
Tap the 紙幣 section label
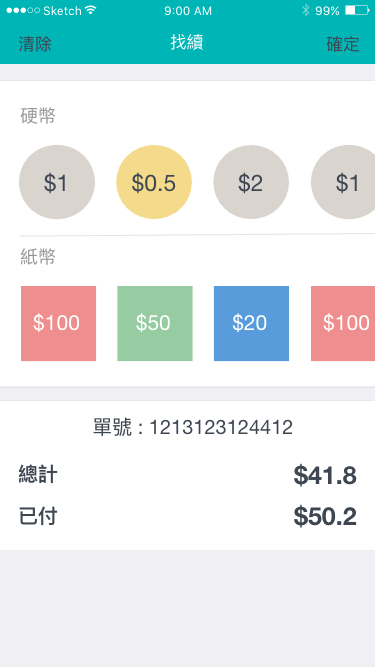click(x=38, y=257)
